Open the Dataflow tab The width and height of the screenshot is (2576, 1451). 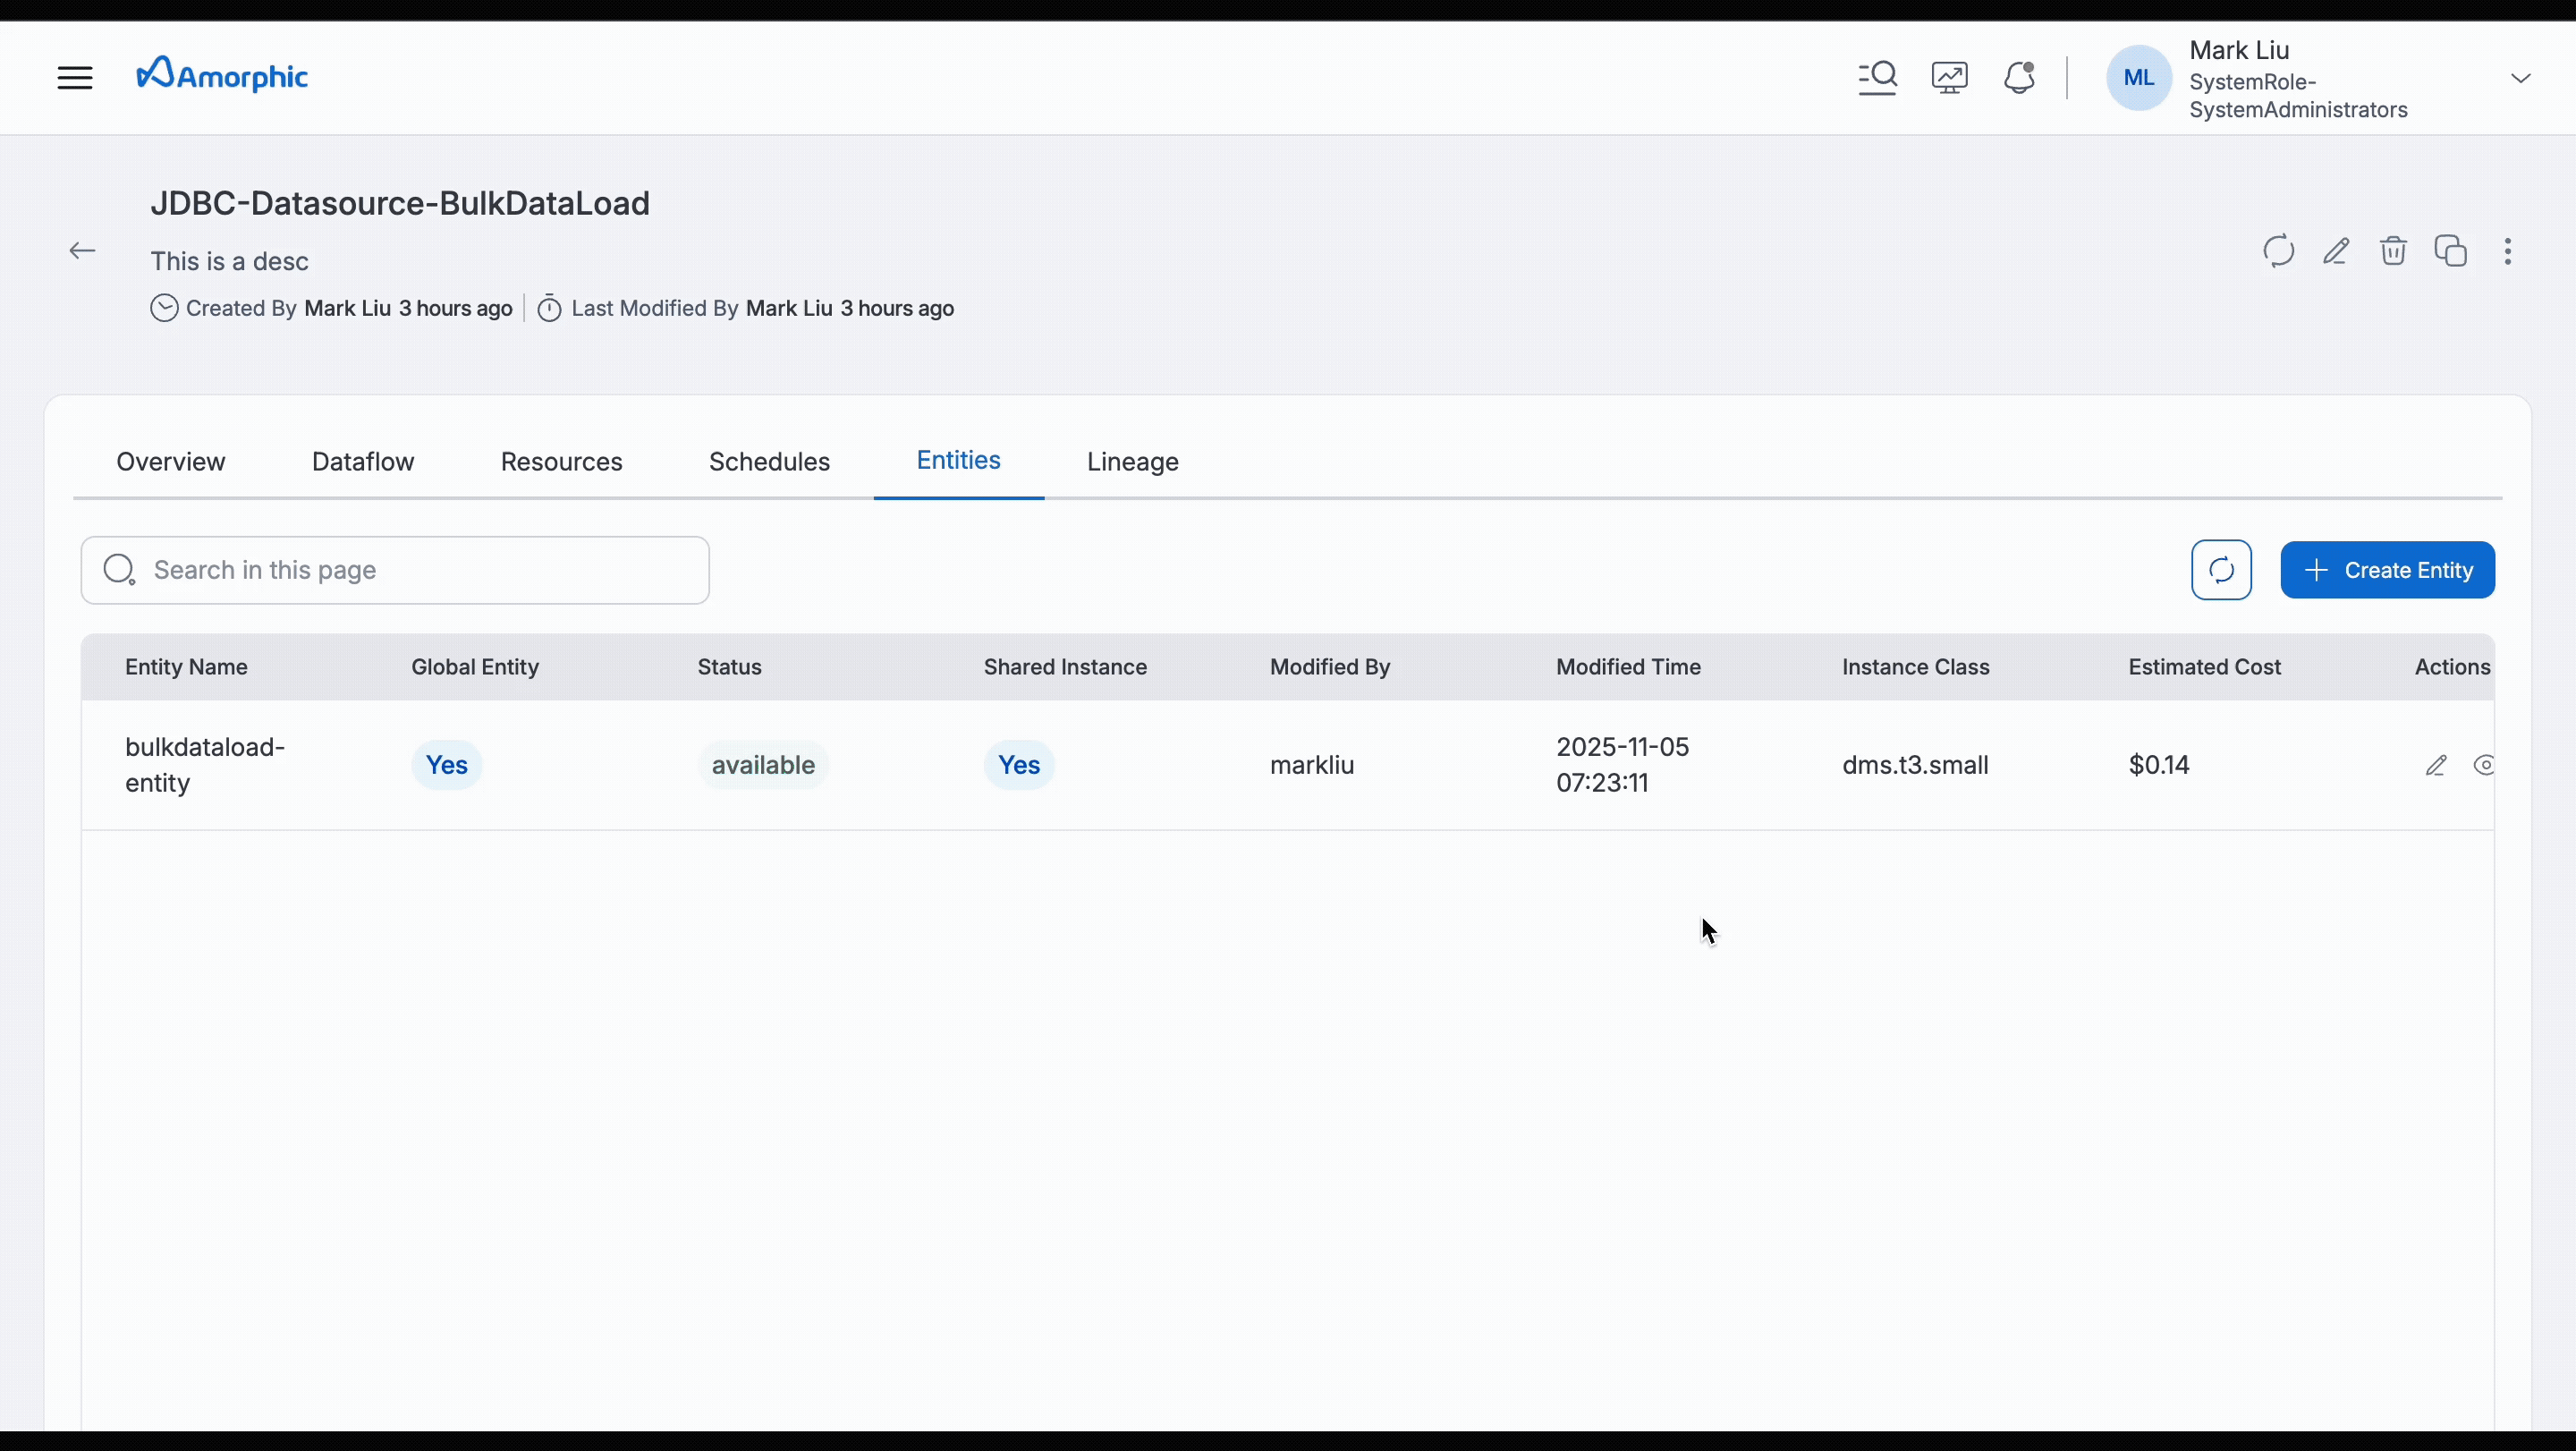click(362, 462)
